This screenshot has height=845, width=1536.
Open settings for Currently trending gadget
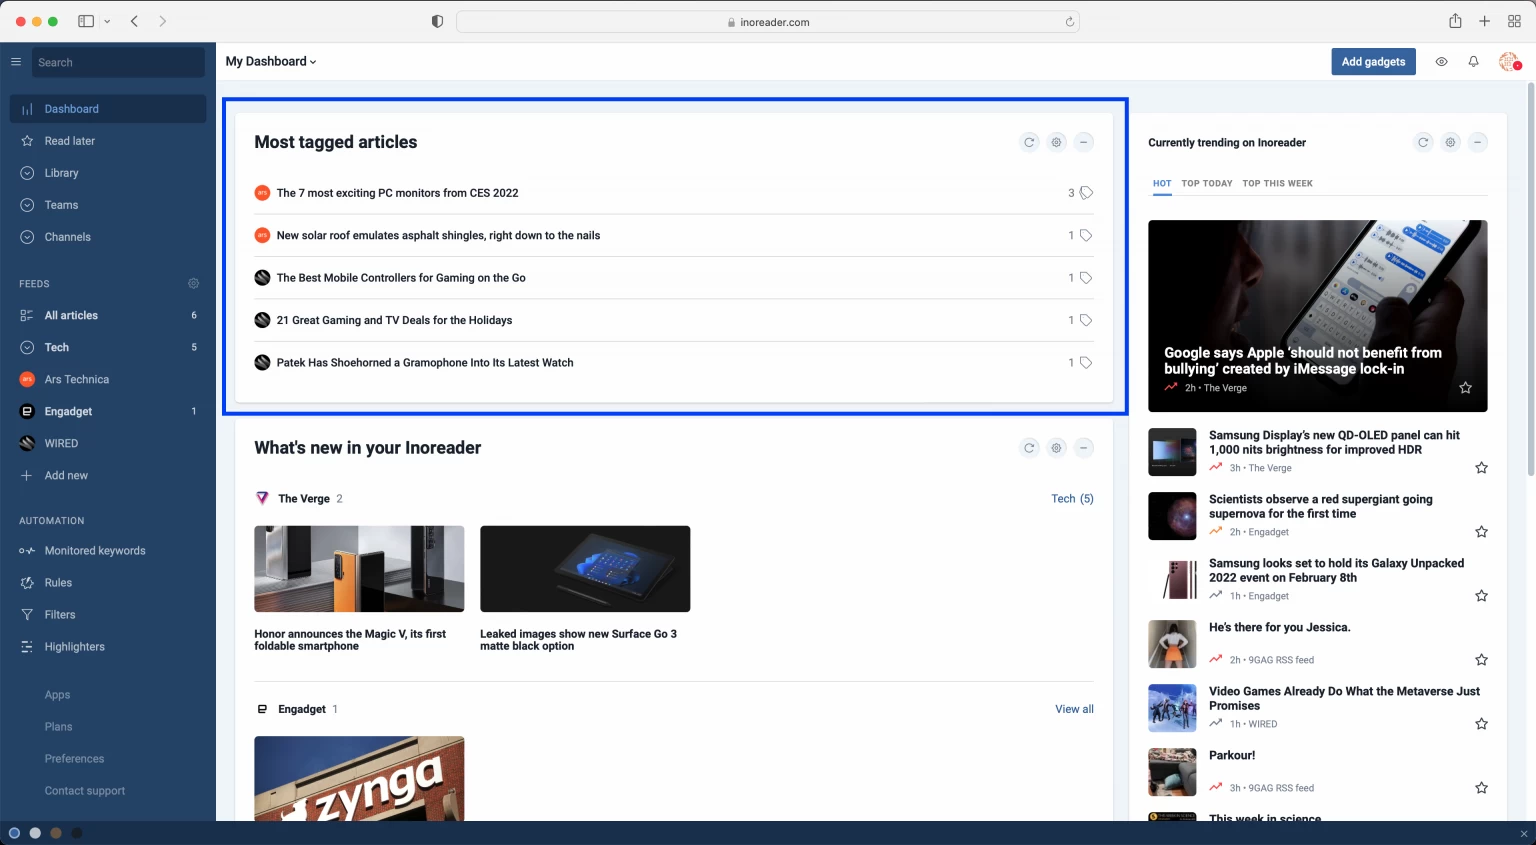tap(1450, 142)
